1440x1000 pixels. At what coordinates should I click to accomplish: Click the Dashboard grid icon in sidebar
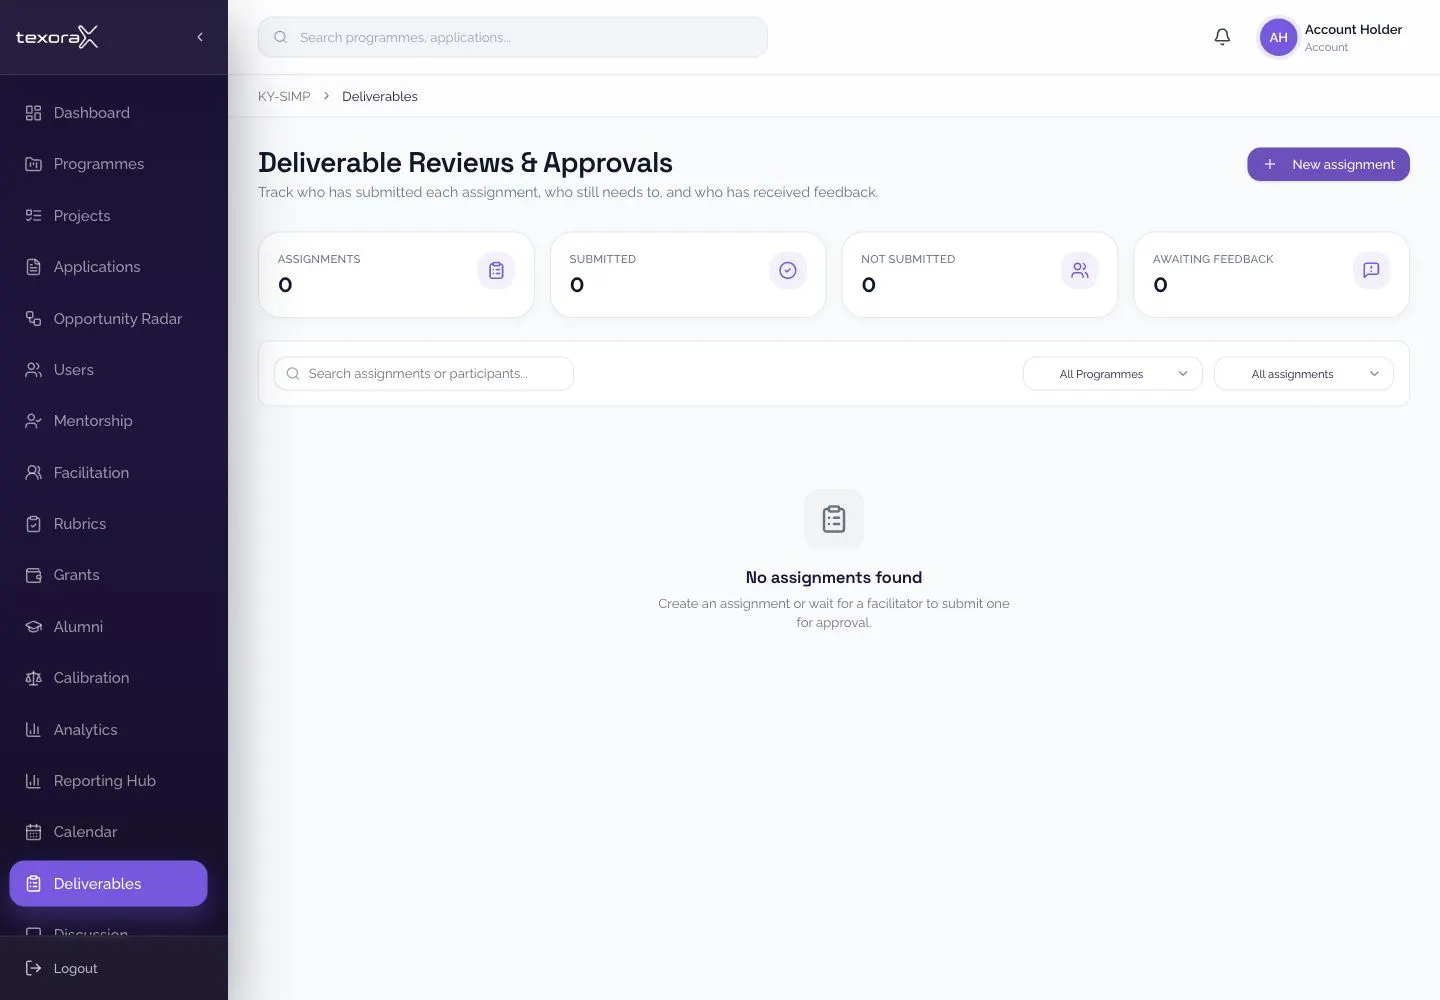click(x=33, y=113)
